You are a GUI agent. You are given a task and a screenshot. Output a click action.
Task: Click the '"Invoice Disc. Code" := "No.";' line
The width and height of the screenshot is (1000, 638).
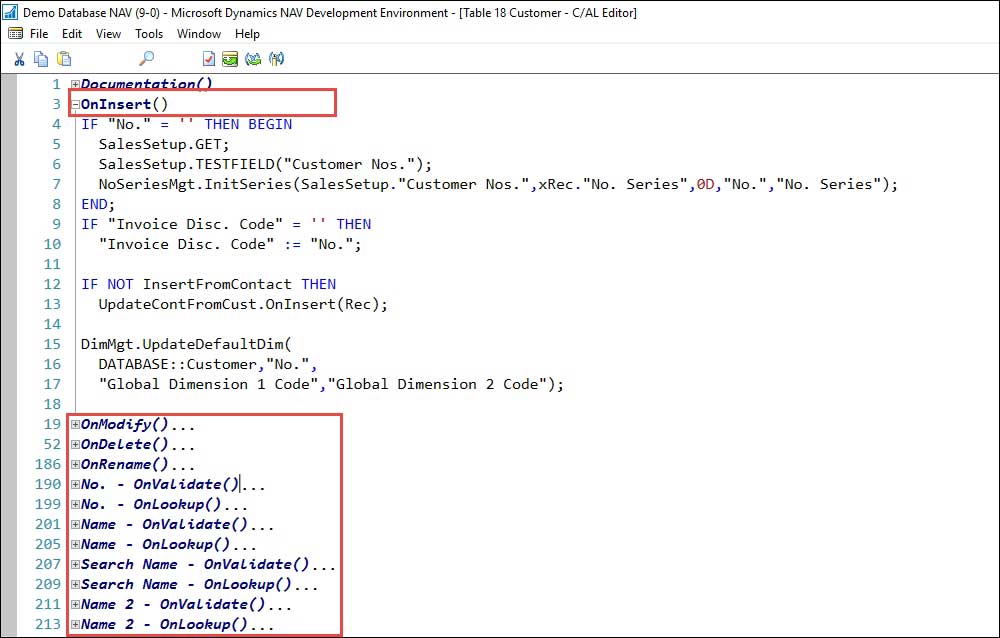tap(230, 244)
